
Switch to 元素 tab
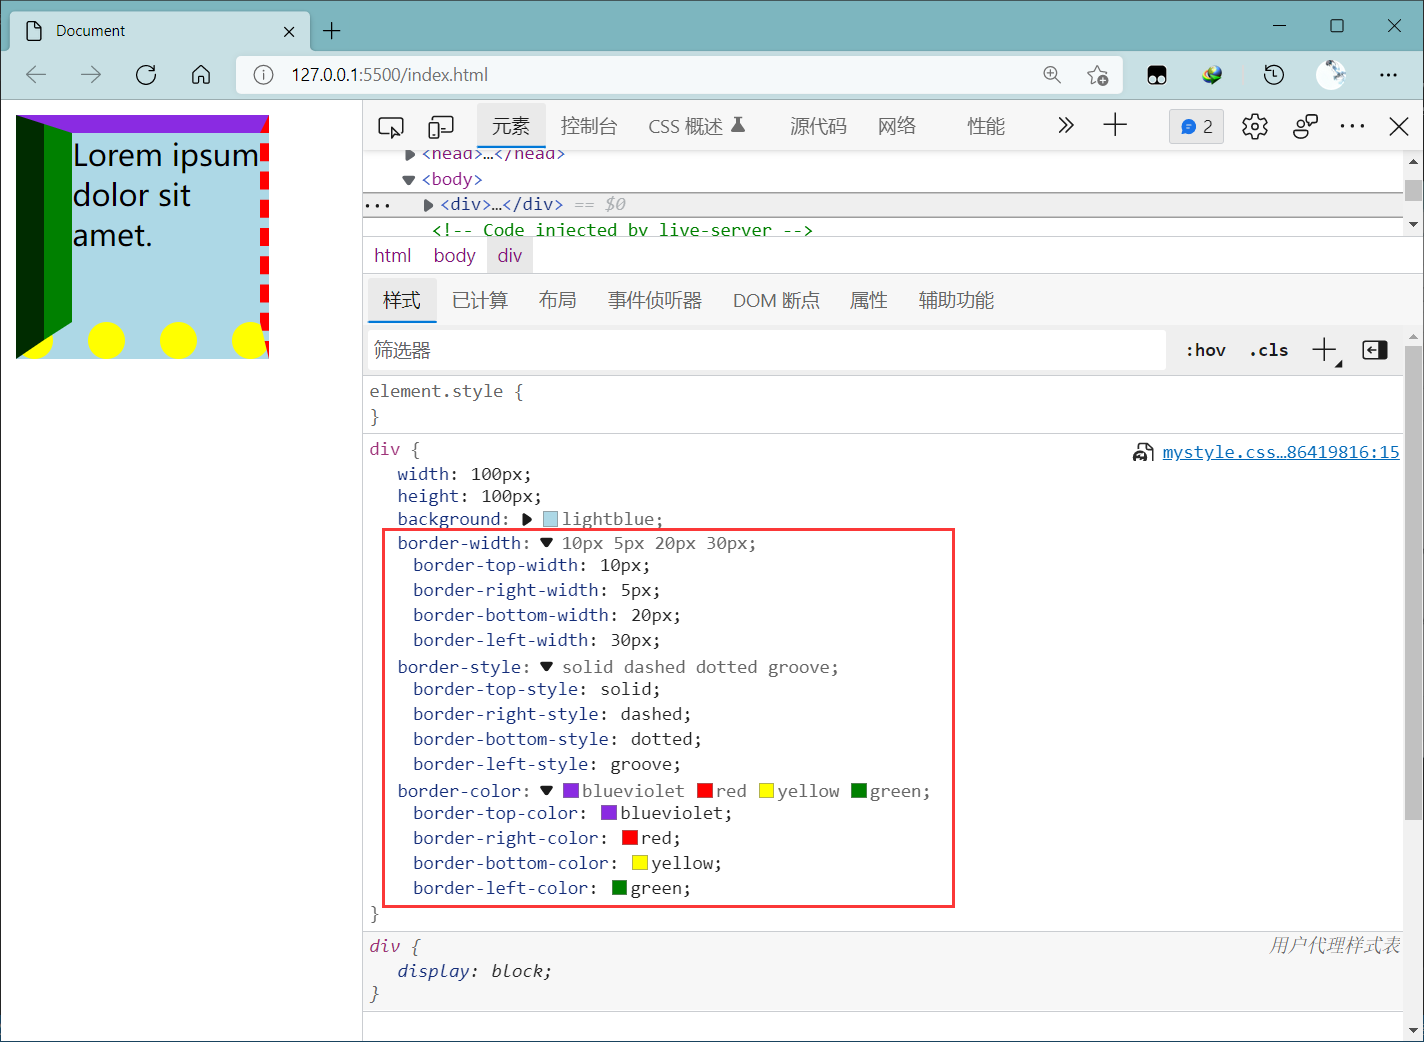pyautogui.click(x=511, y=126)
